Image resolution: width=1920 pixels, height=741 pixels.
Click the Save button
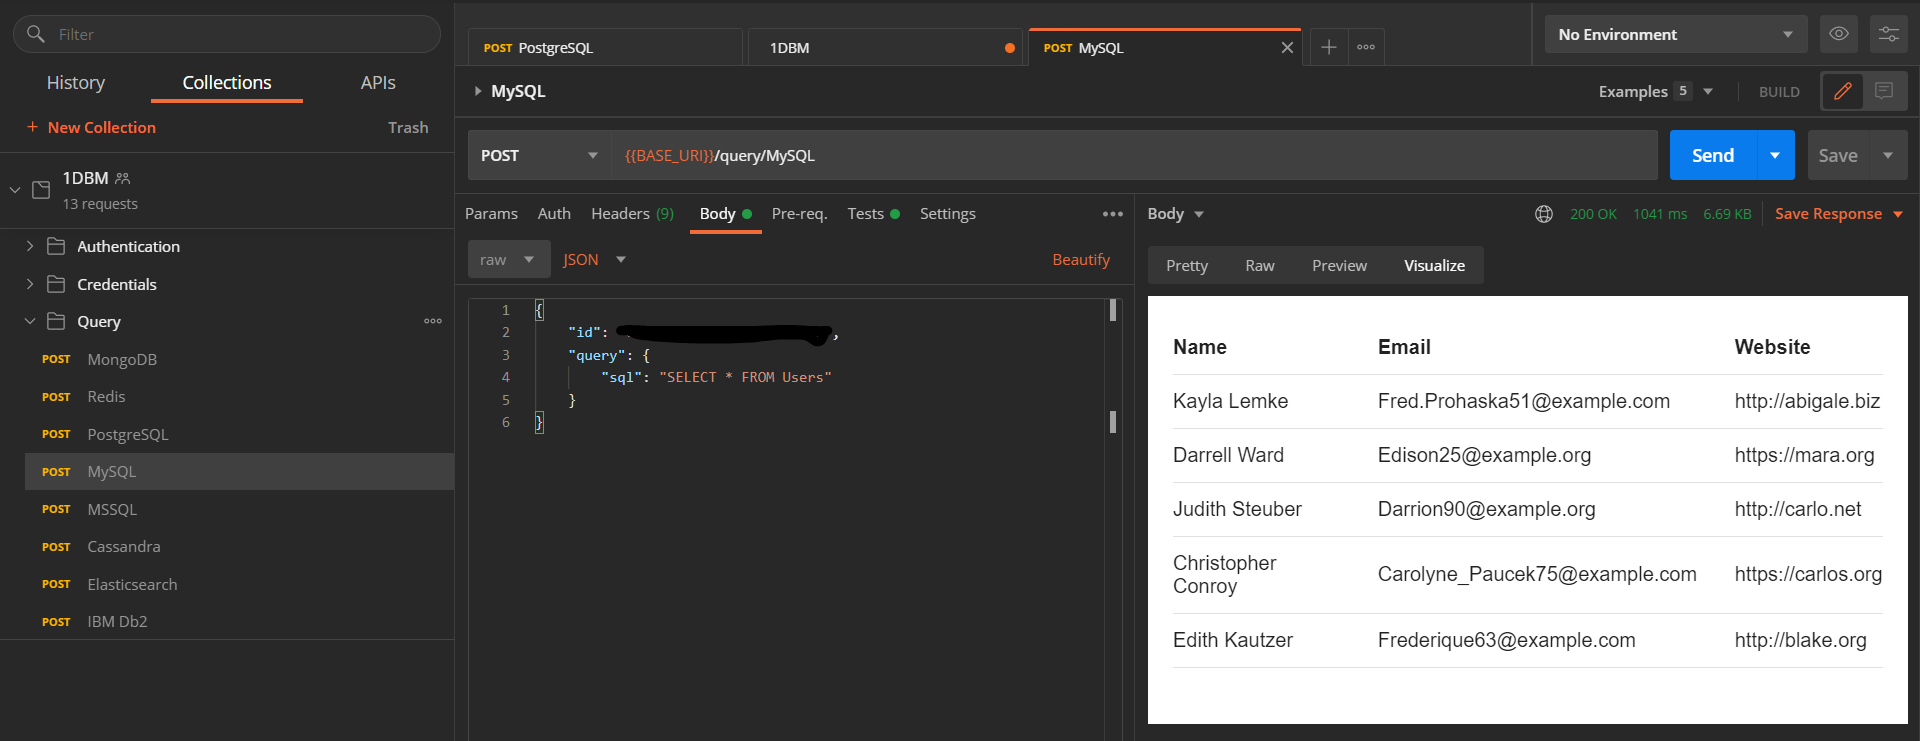(x=1838, y=155)
